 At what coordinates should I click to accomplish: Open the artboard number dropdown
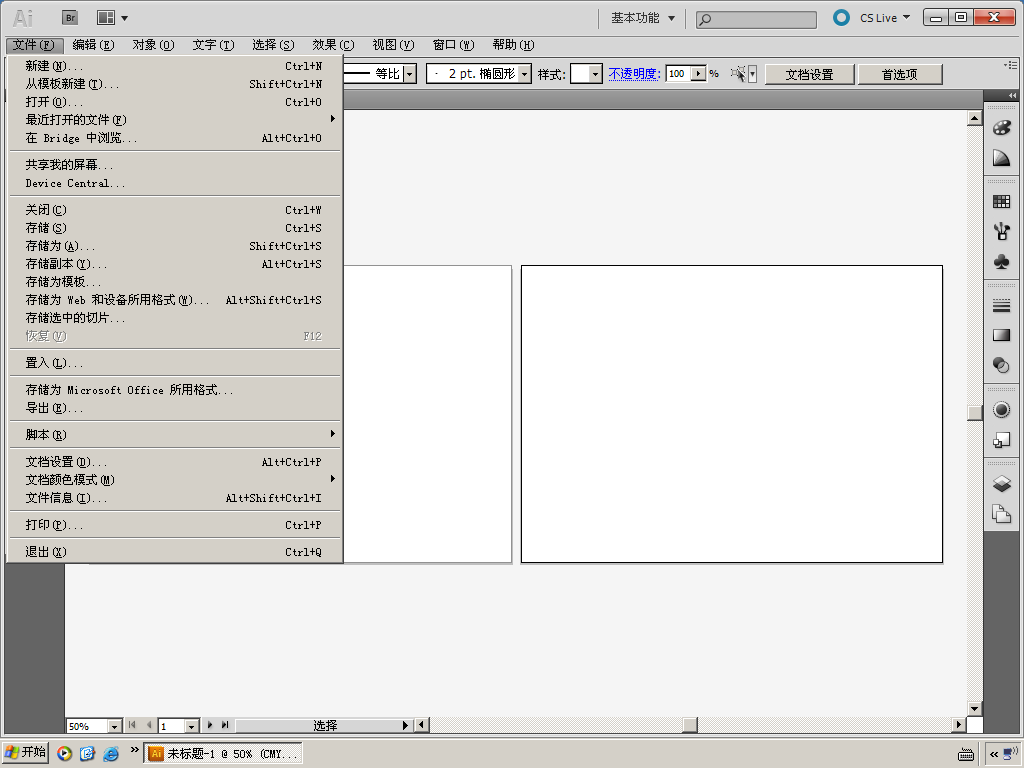[x=191, y=726]
